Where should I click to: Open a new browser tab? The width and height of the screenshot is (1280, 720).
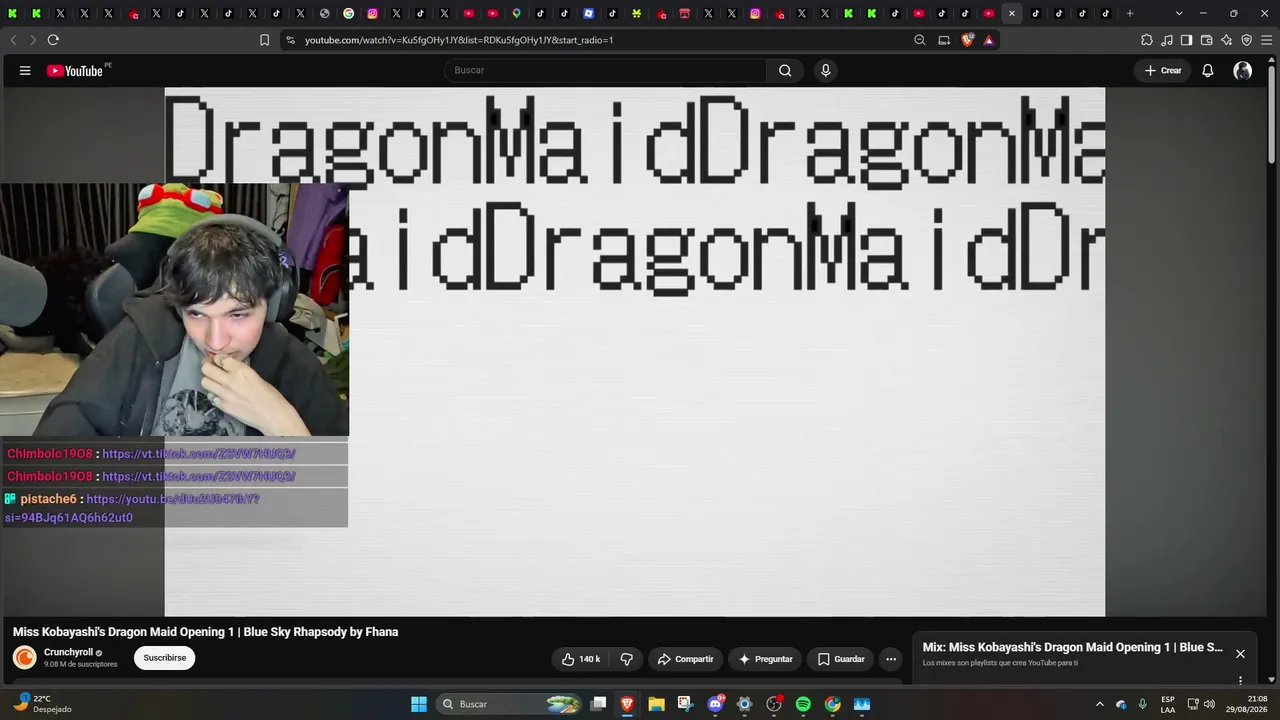coord(1130,13)
